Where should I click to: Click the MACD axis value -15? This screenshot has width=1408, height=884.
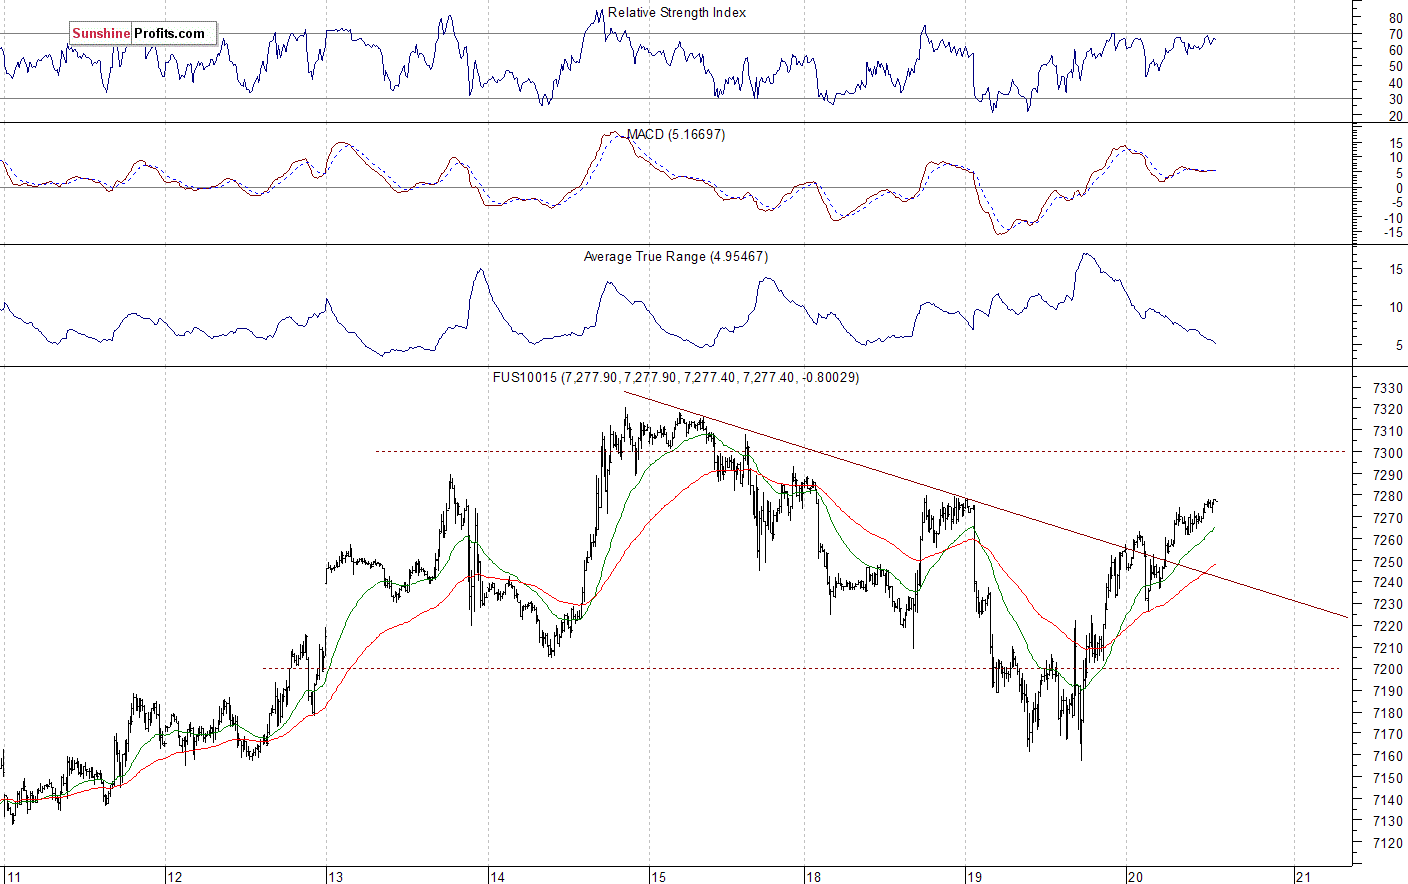click(x=1394, y=233)
